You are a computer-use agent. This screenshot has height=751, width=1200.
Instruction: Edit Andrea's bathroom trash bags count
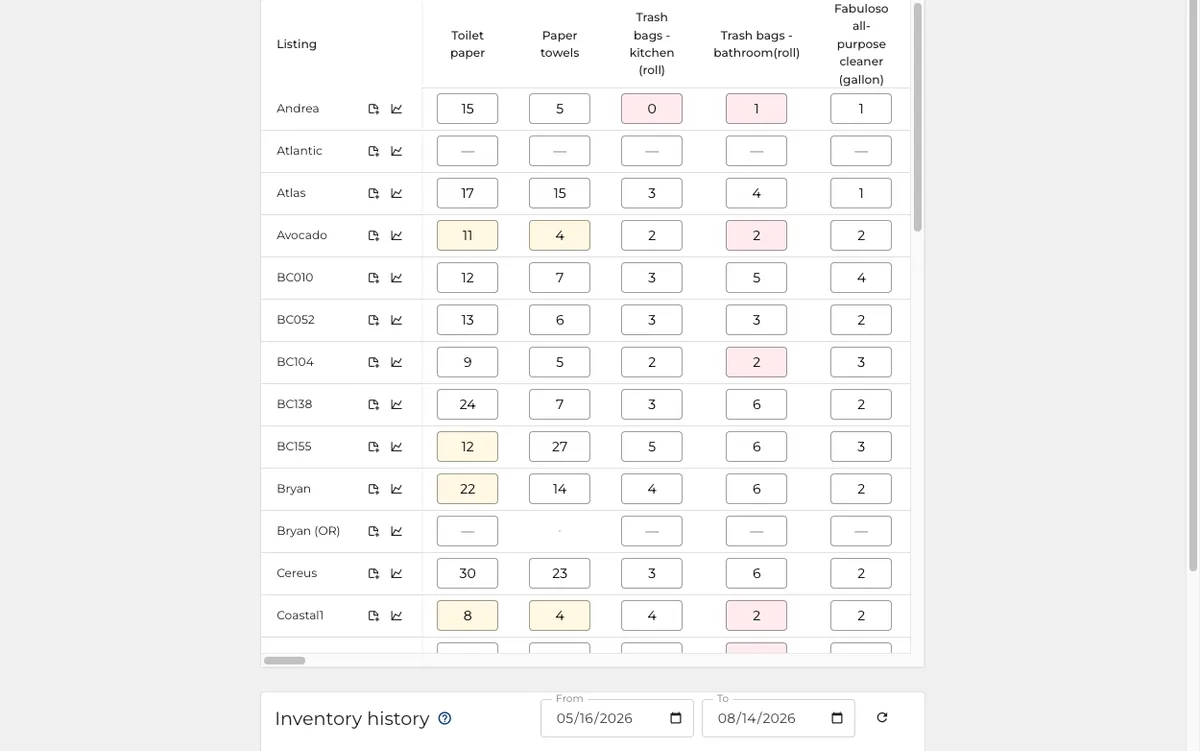756,109
